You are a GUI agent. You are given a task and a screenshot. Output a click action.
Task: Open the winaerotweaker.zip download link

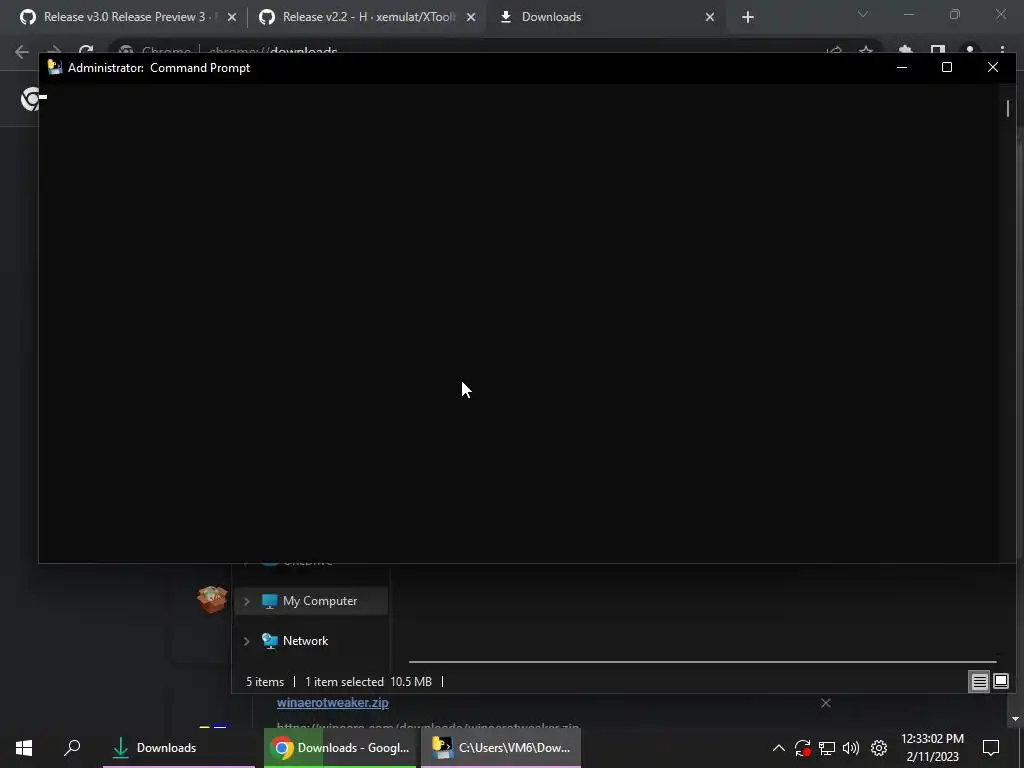(x=332, y=703)
